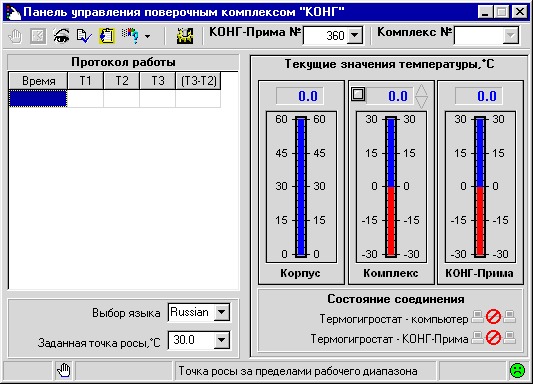Click the Корпус temperature value 0.0
The image size is (533, 384).
300,96
